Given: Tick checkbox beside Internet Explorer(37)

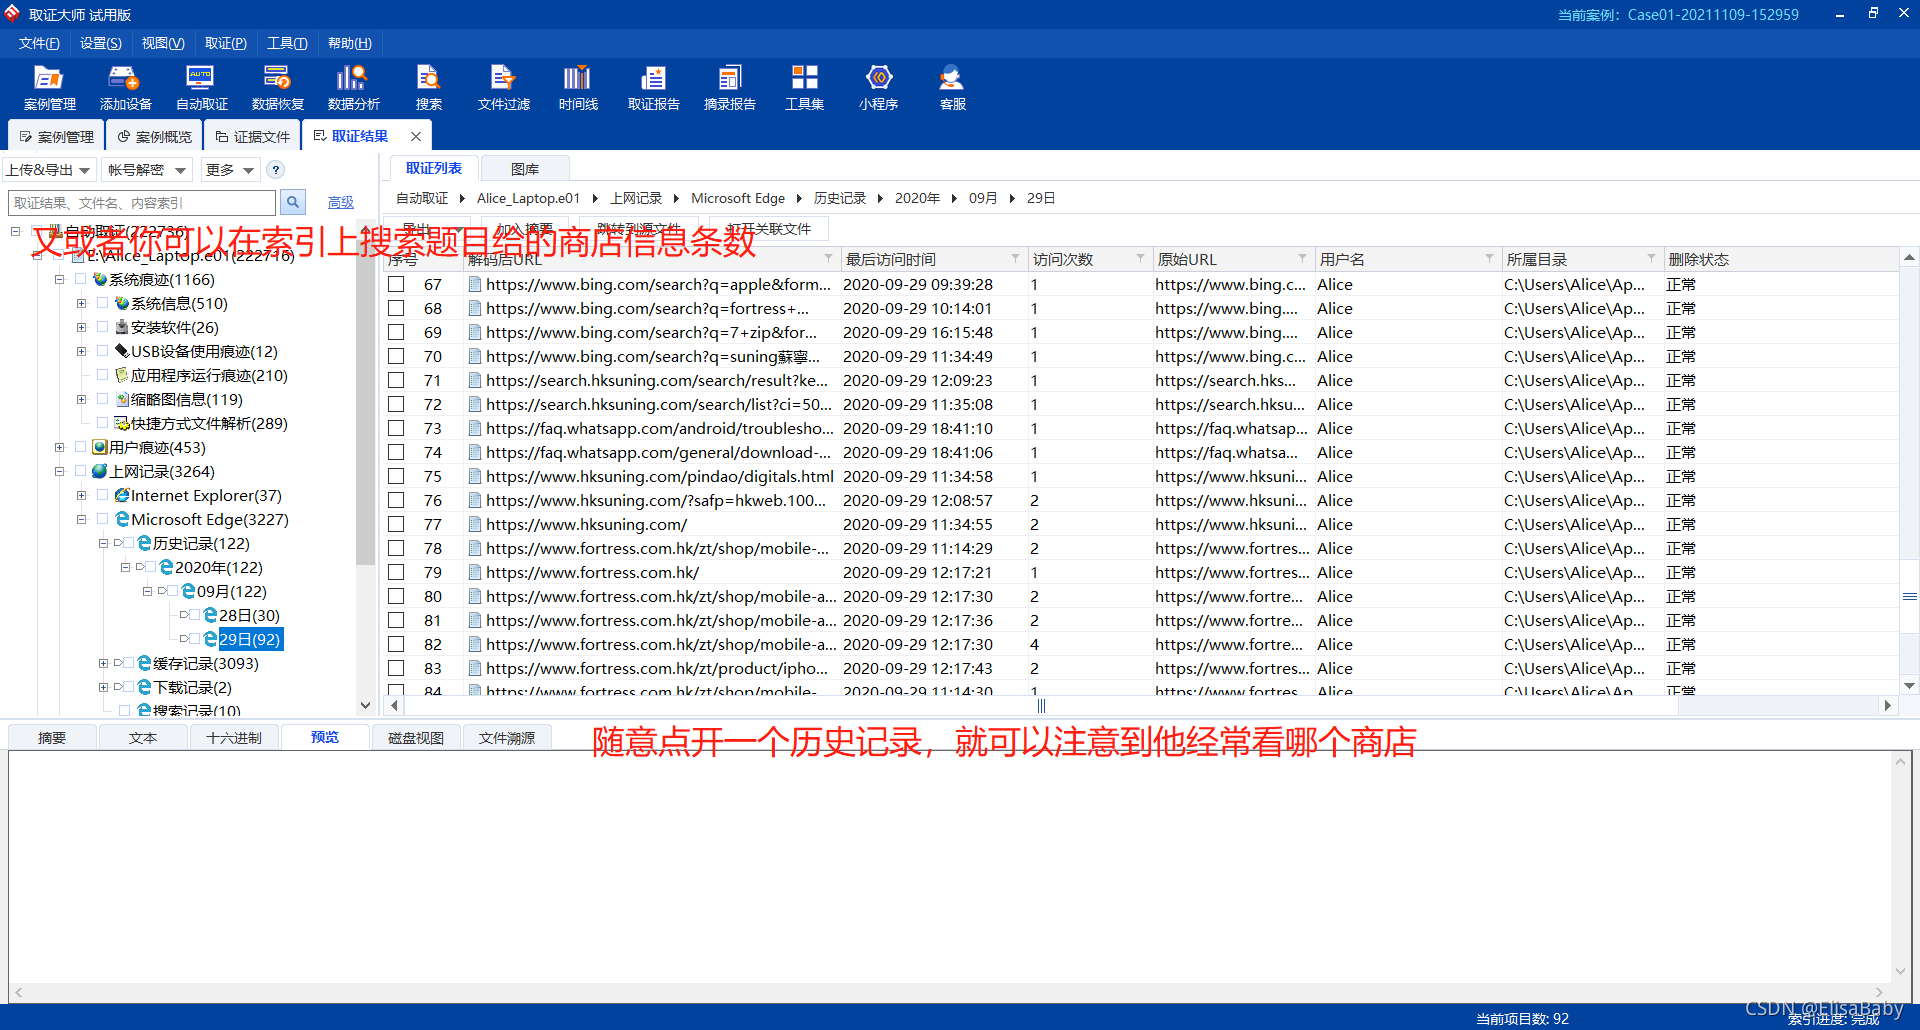Looking at the screenshot, I should (102, 495).
